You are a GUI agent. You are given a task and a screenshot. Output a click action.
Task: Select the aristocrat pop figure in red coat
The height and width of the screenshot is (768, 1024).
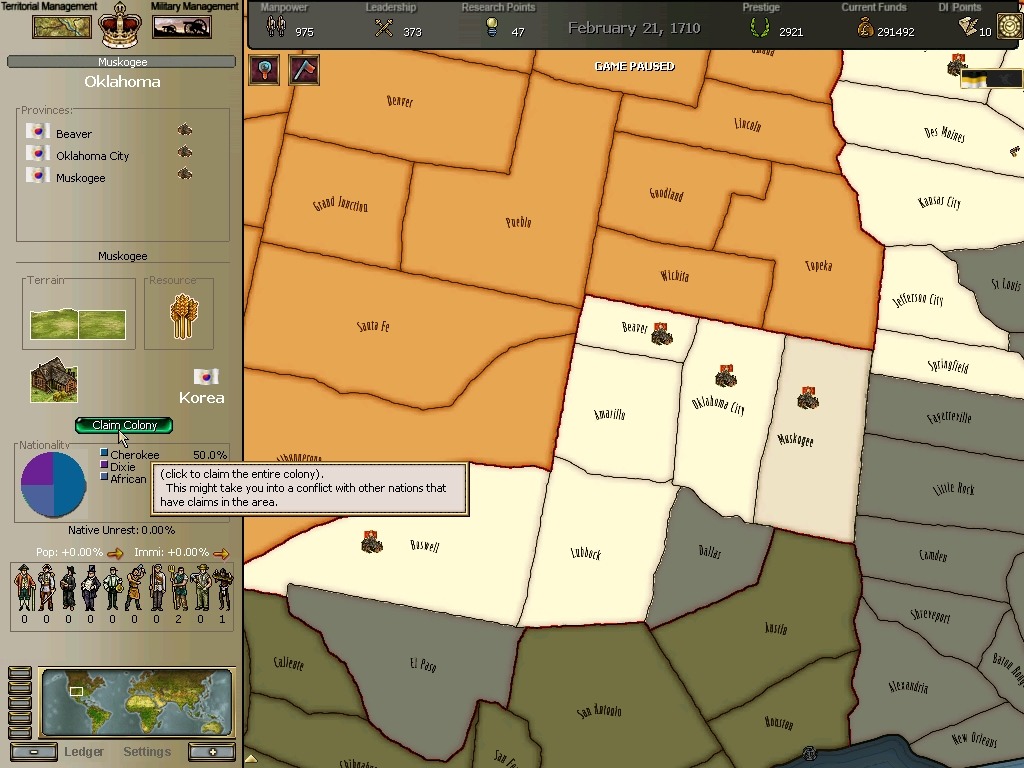click(24, 588)
